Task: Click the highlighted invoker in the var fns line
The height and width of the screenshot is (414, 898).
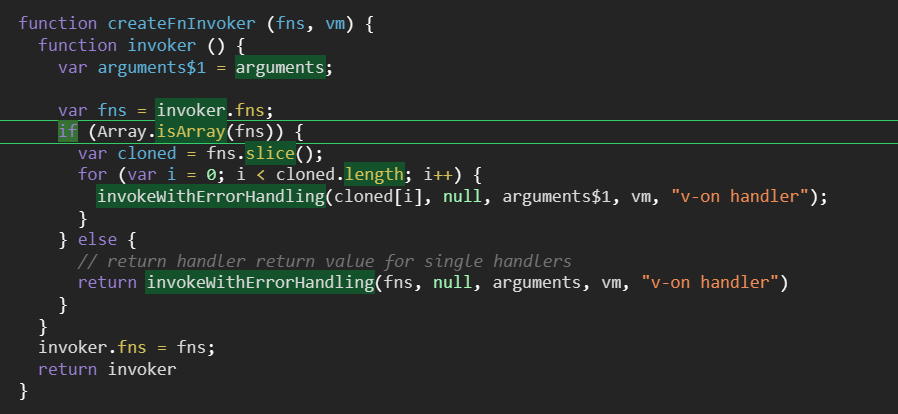Action: 191,110
